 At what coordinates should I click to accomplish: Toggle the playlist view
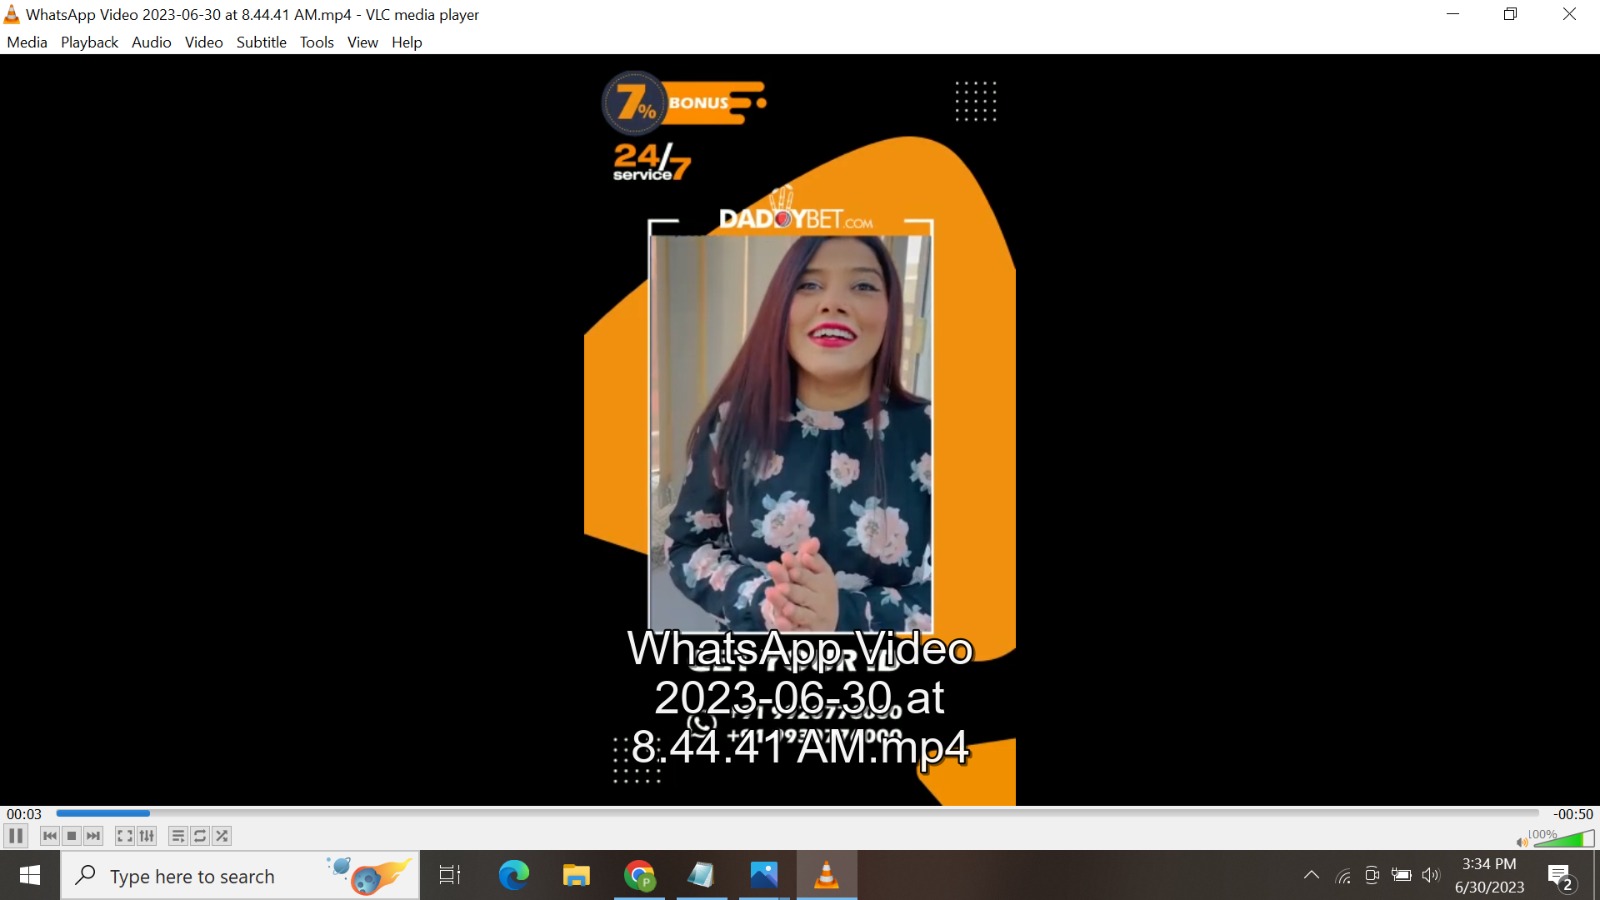[178, 836]
